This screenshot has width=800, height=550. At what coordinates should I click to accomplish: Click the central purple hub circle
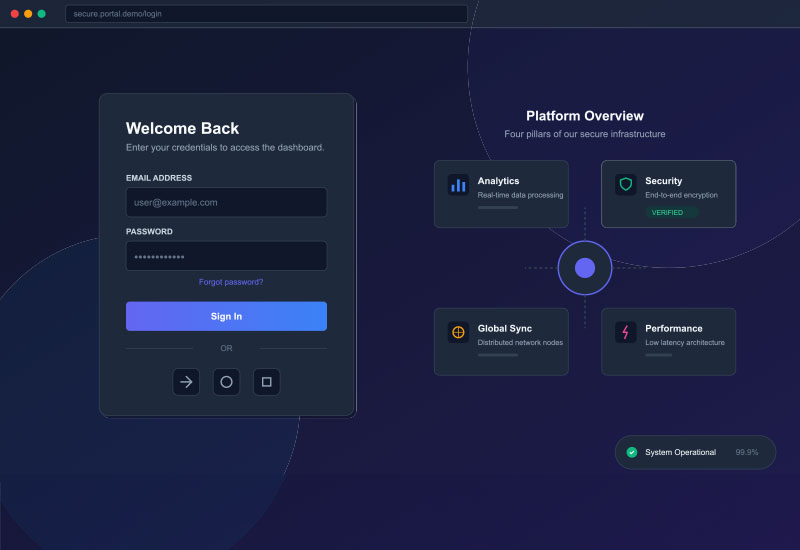click(585, 268)
